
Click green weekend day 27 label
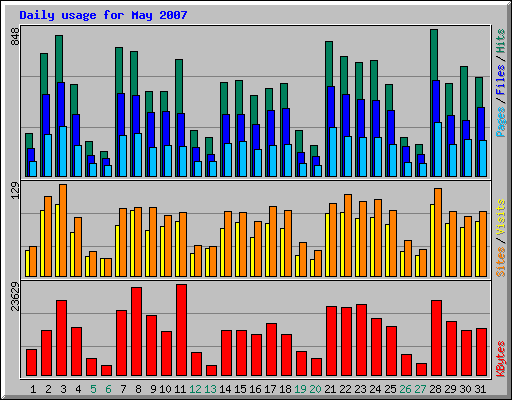[x=420, y=389]
